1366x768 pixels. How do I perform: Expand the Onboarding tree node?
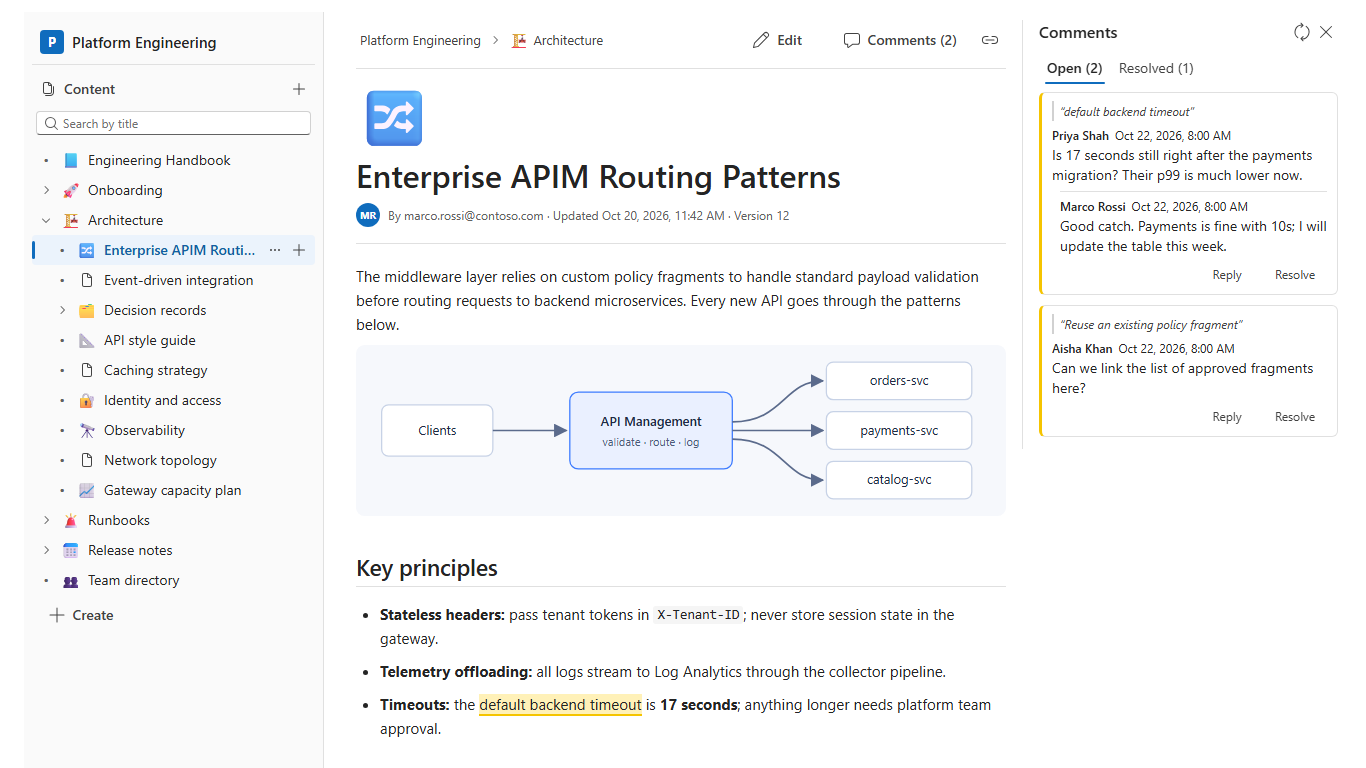(46, 190)
